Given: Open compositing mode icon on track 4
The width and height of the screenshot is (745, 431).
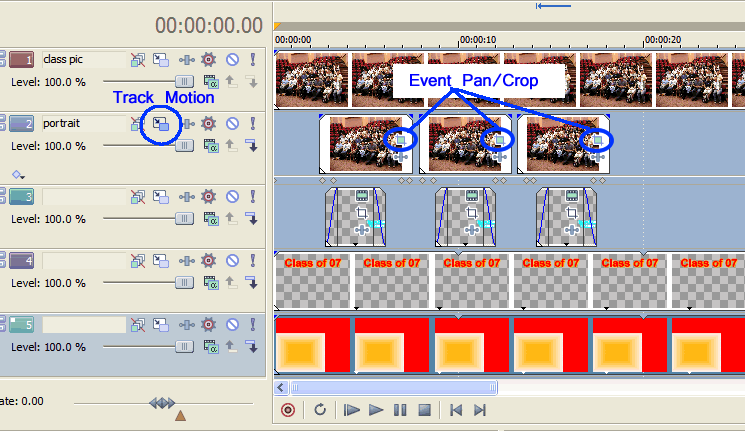Looking at the screenshot, I should tap(211, 283).
